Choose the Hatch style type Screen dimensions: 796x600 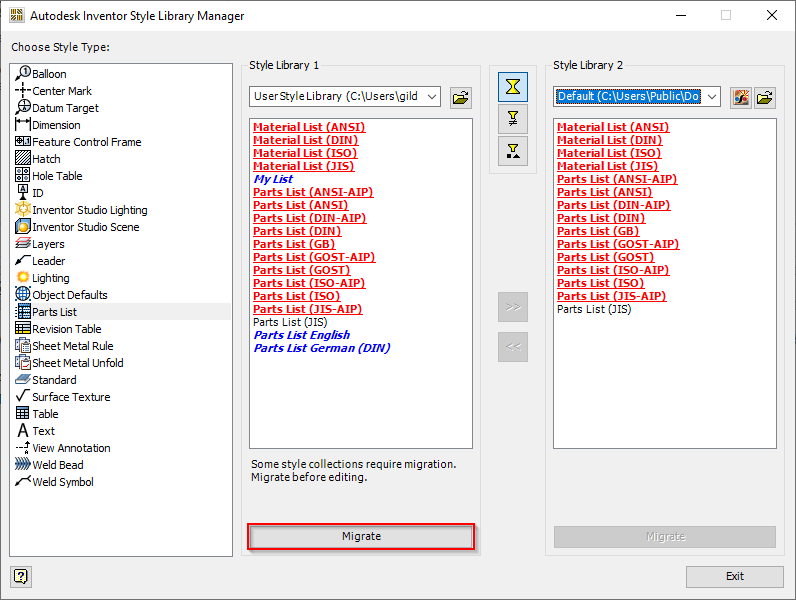coord(38,159)
